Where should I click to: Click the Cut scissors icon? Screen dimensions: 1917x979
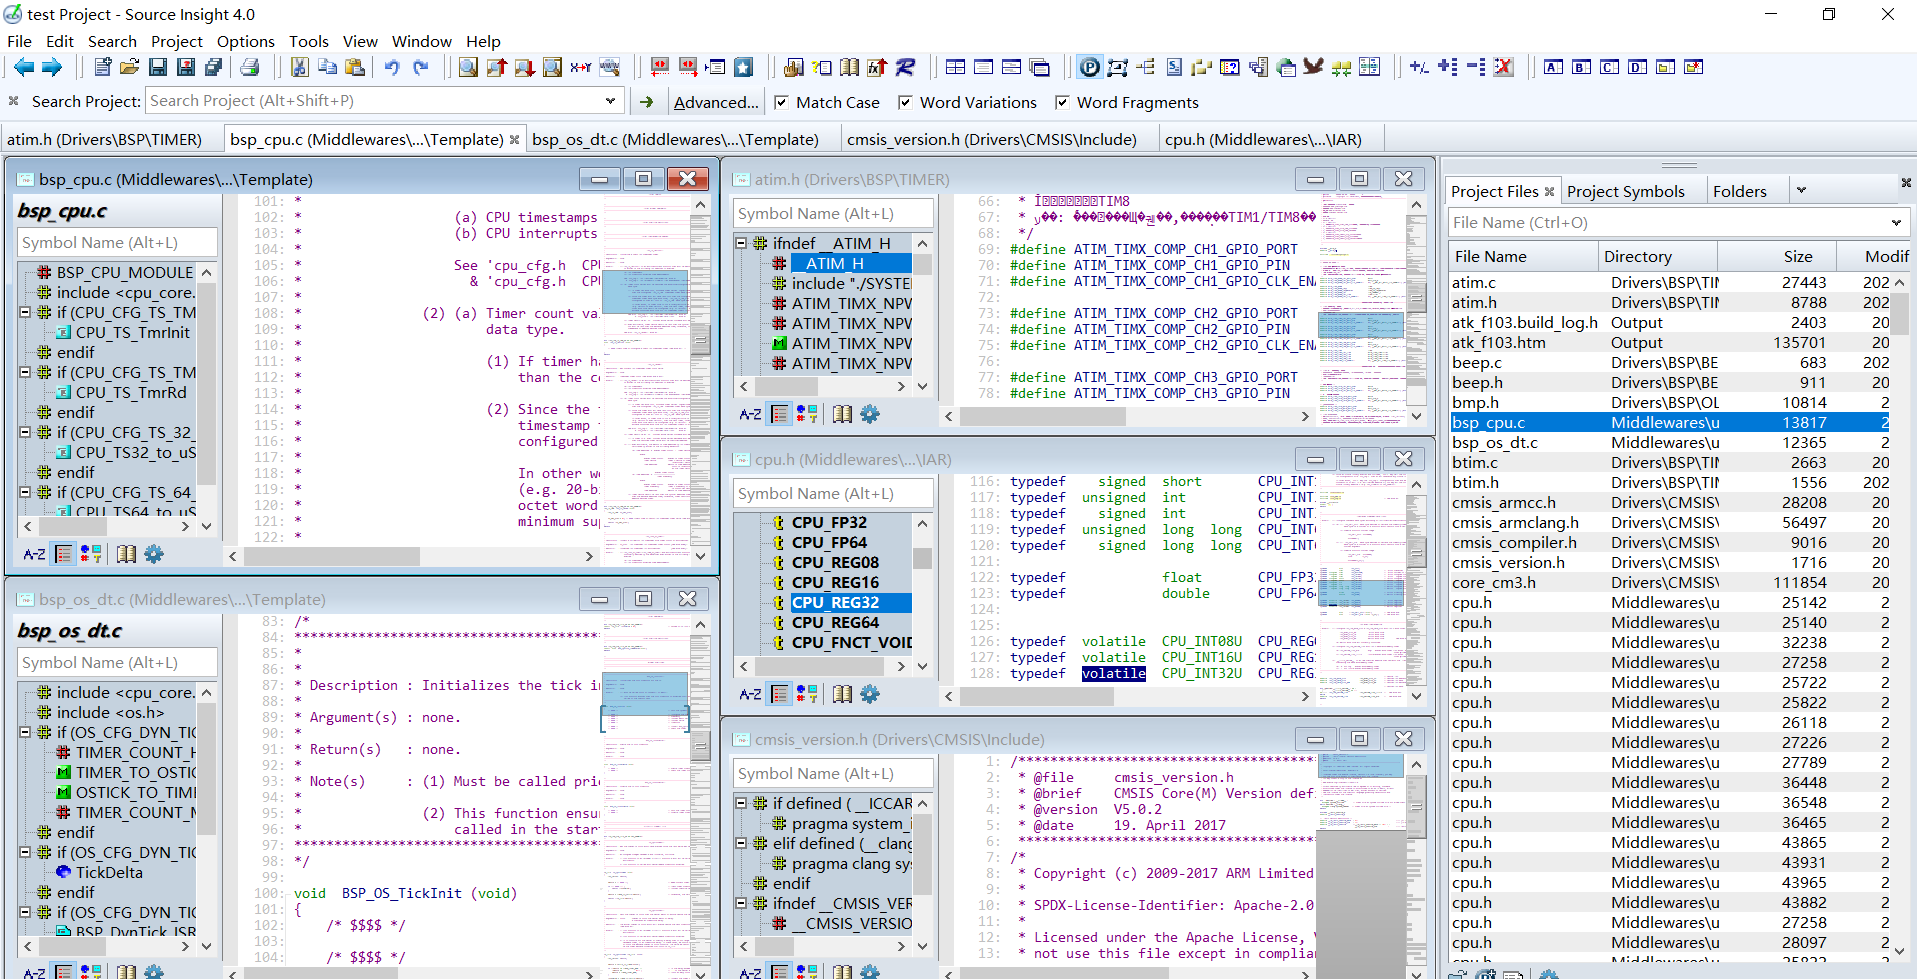[x=299, y=67]
